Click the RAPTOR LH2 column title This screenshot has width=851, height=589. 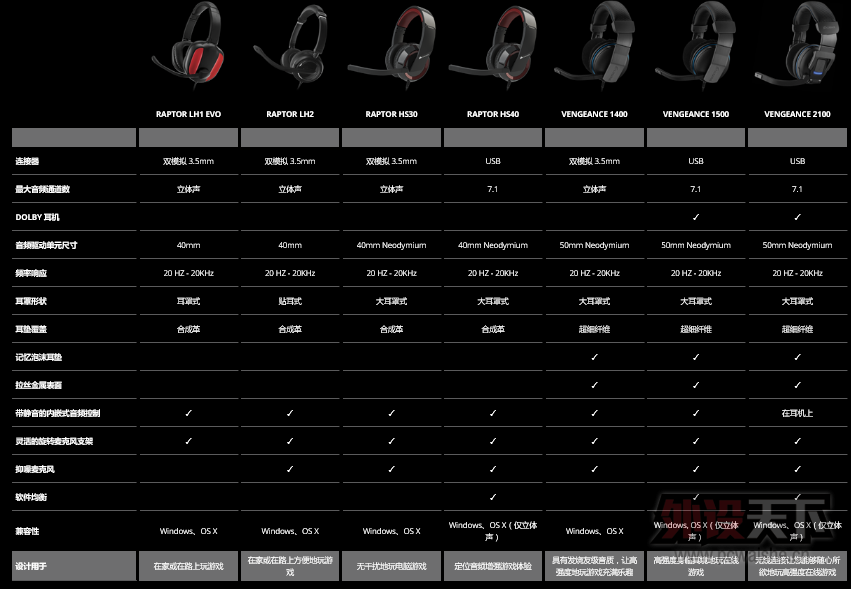[x=290, y=115]
